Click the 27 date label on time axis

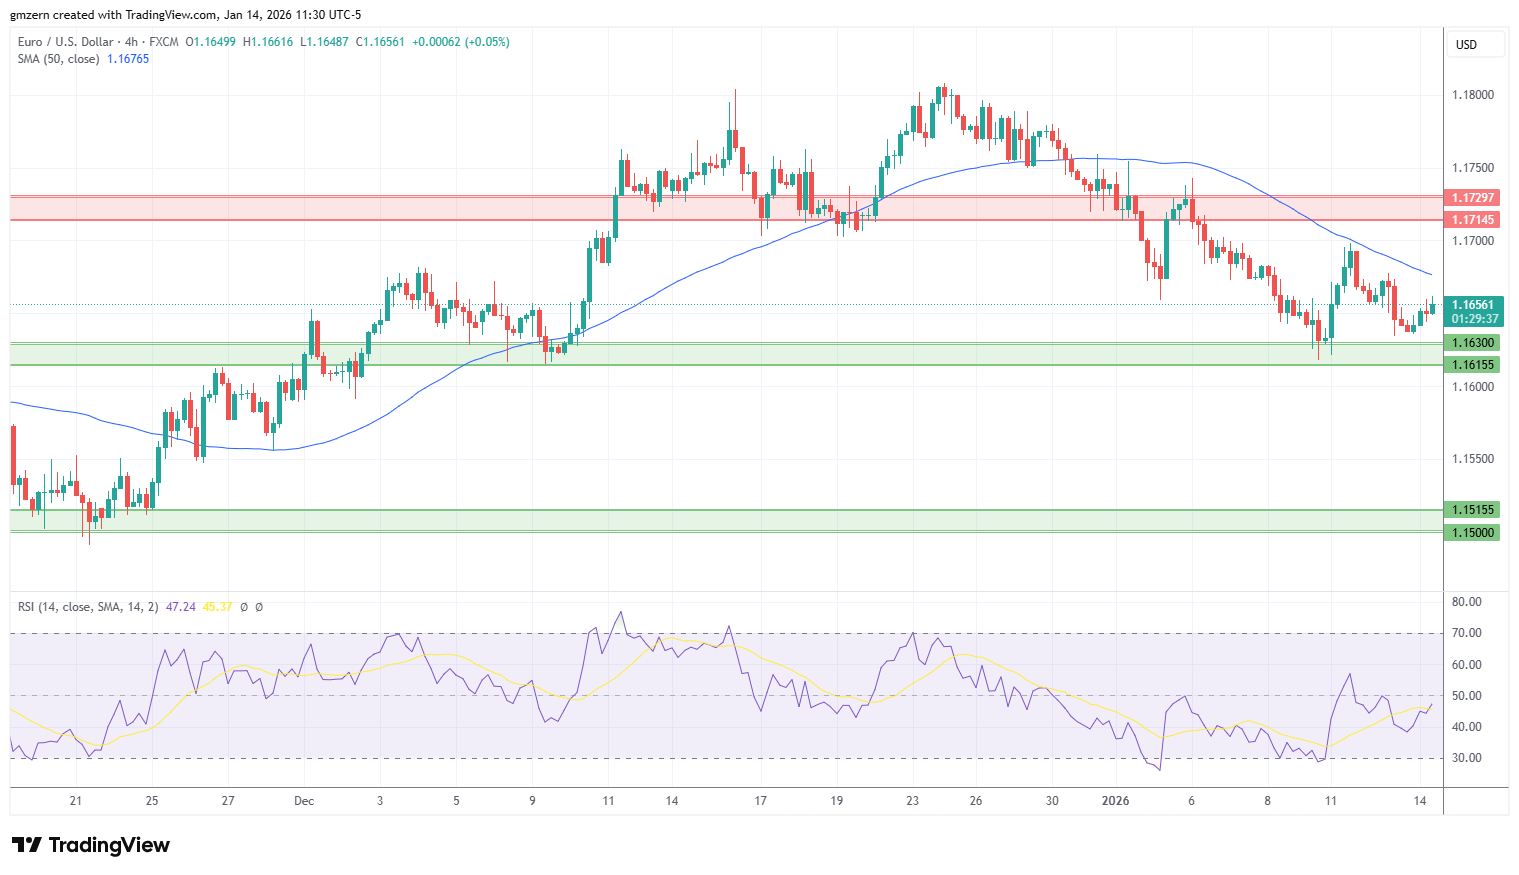coord(228,801)
